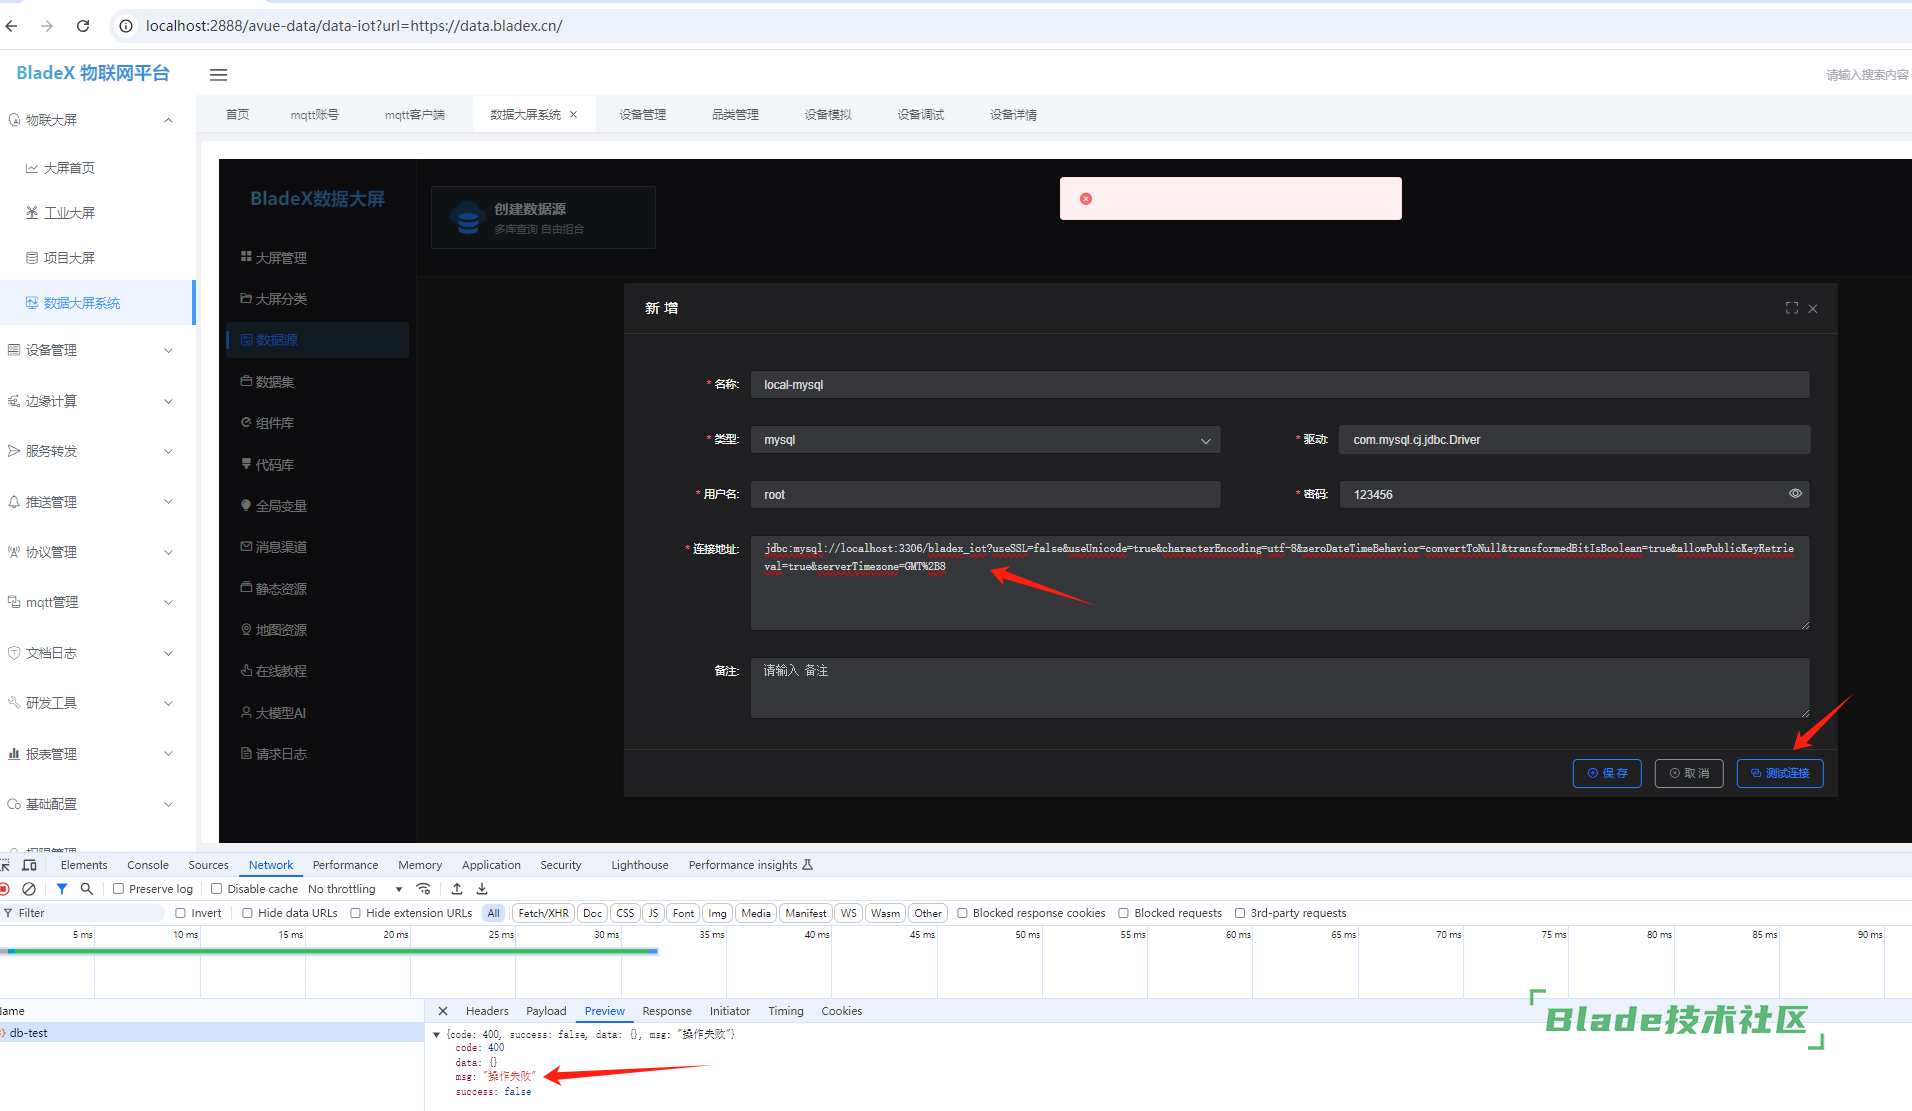This screenshot has width=1912, height=1111.
Task: Toggle the sidebar hamburger menu icon
Action: click(218, 75)
